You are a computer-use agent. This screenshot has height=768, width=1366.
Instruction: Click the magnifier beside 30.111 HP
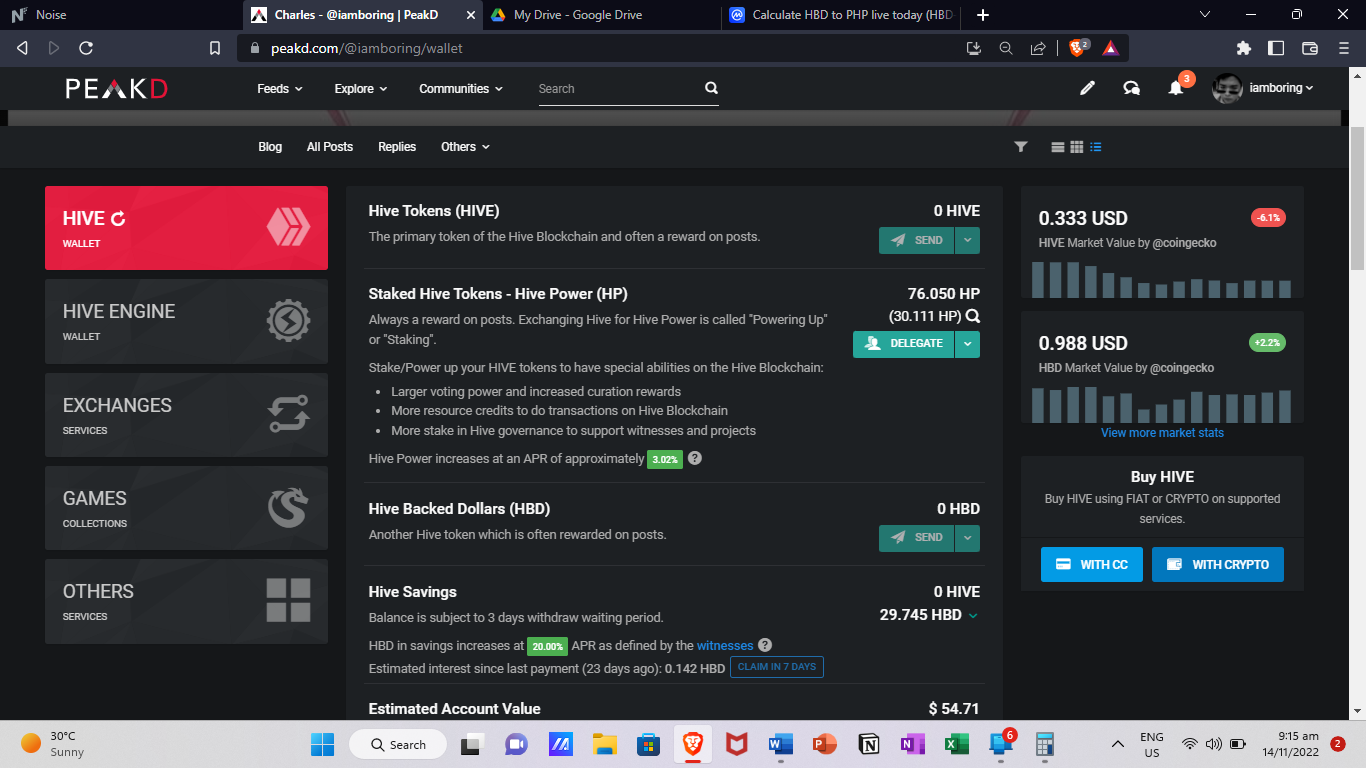tap(972, 316)
